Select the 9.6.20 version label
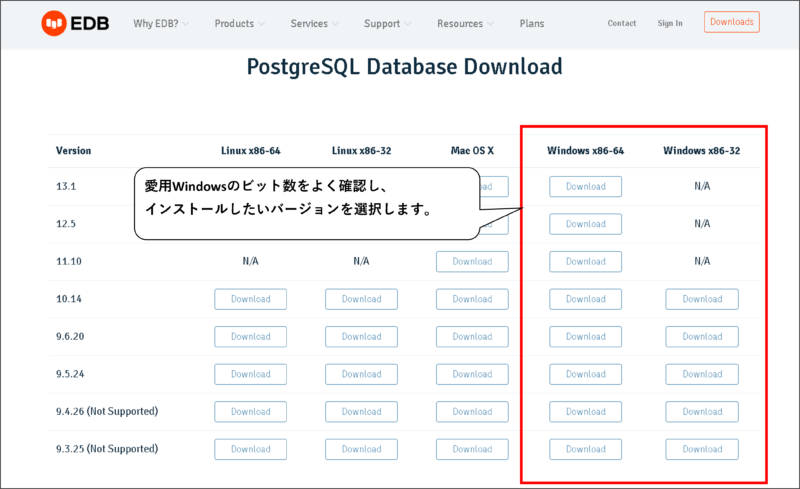 (x=70, y=336)
